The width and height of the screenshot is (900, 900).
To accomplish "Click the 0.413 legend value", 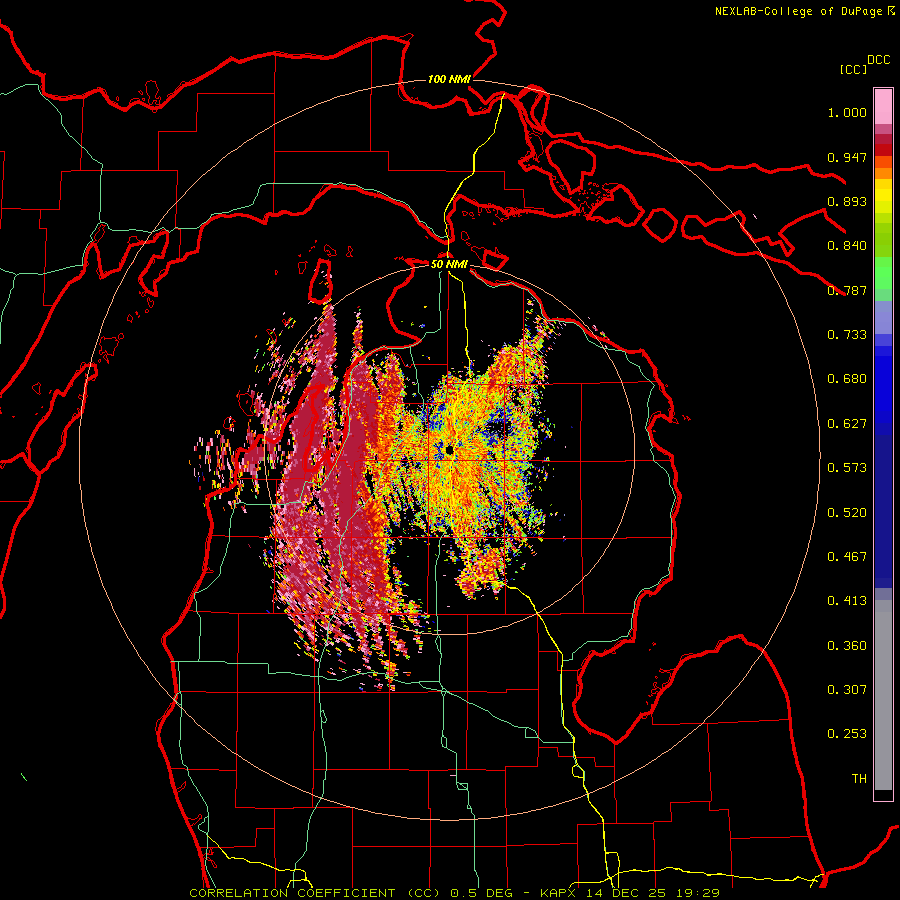I will 847,601.
